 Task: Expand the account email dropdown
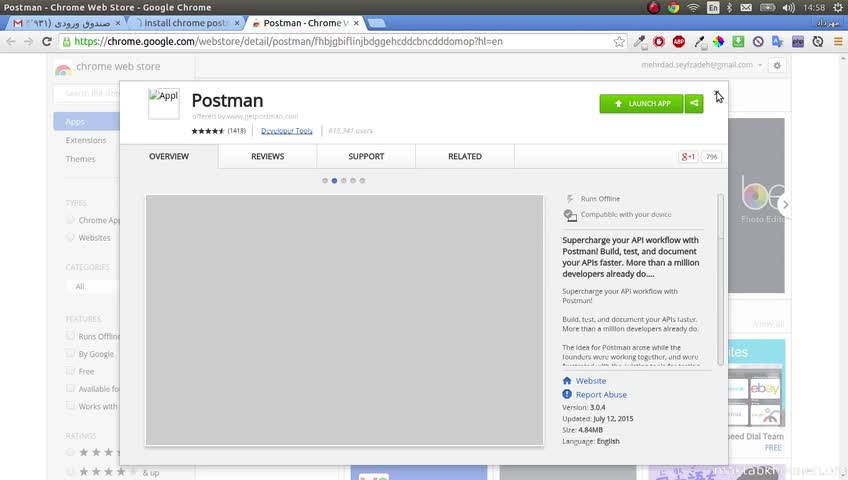760,65
